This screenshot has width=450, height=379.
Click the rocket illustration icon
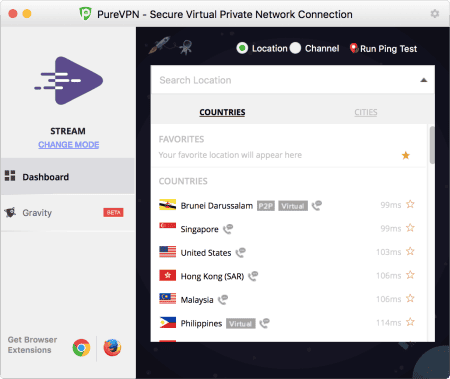160,45
